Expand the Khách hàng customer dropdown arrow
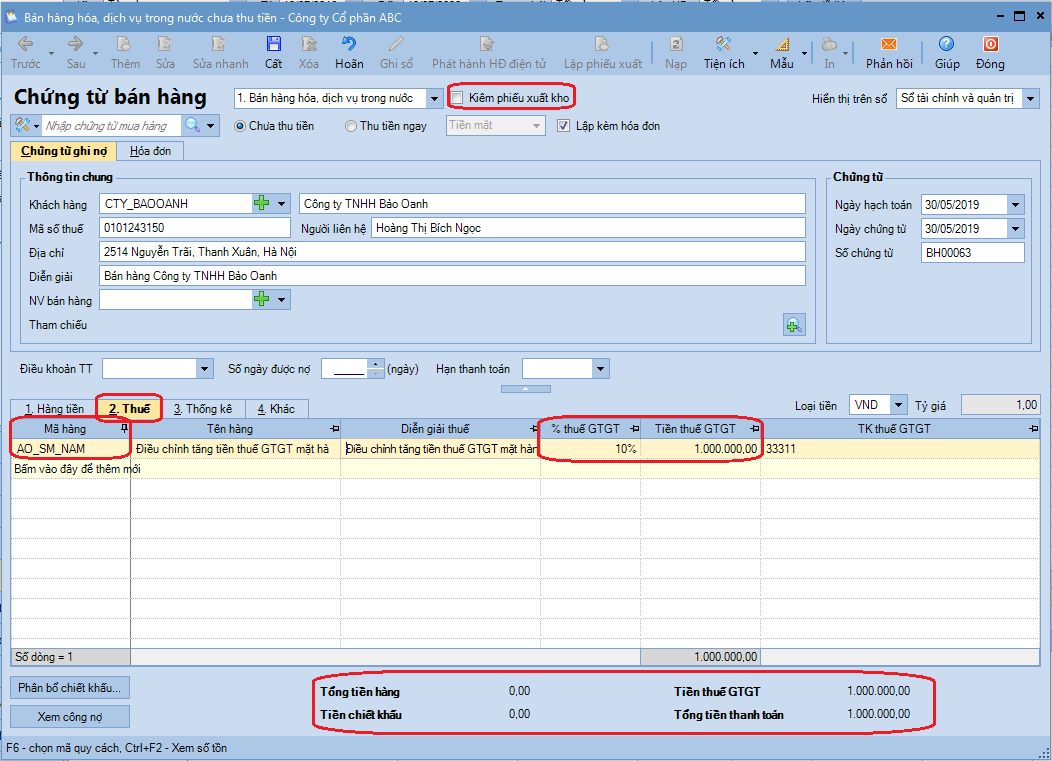 coord(282,203)
